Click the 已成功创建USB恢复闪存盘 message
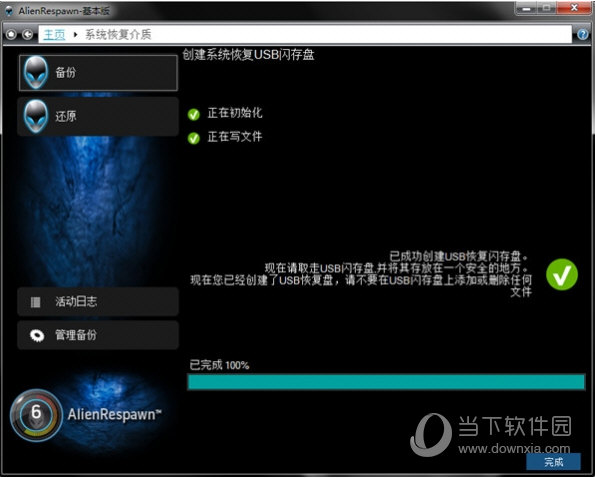The image size is (595, 478). click(x=458, y=256)
